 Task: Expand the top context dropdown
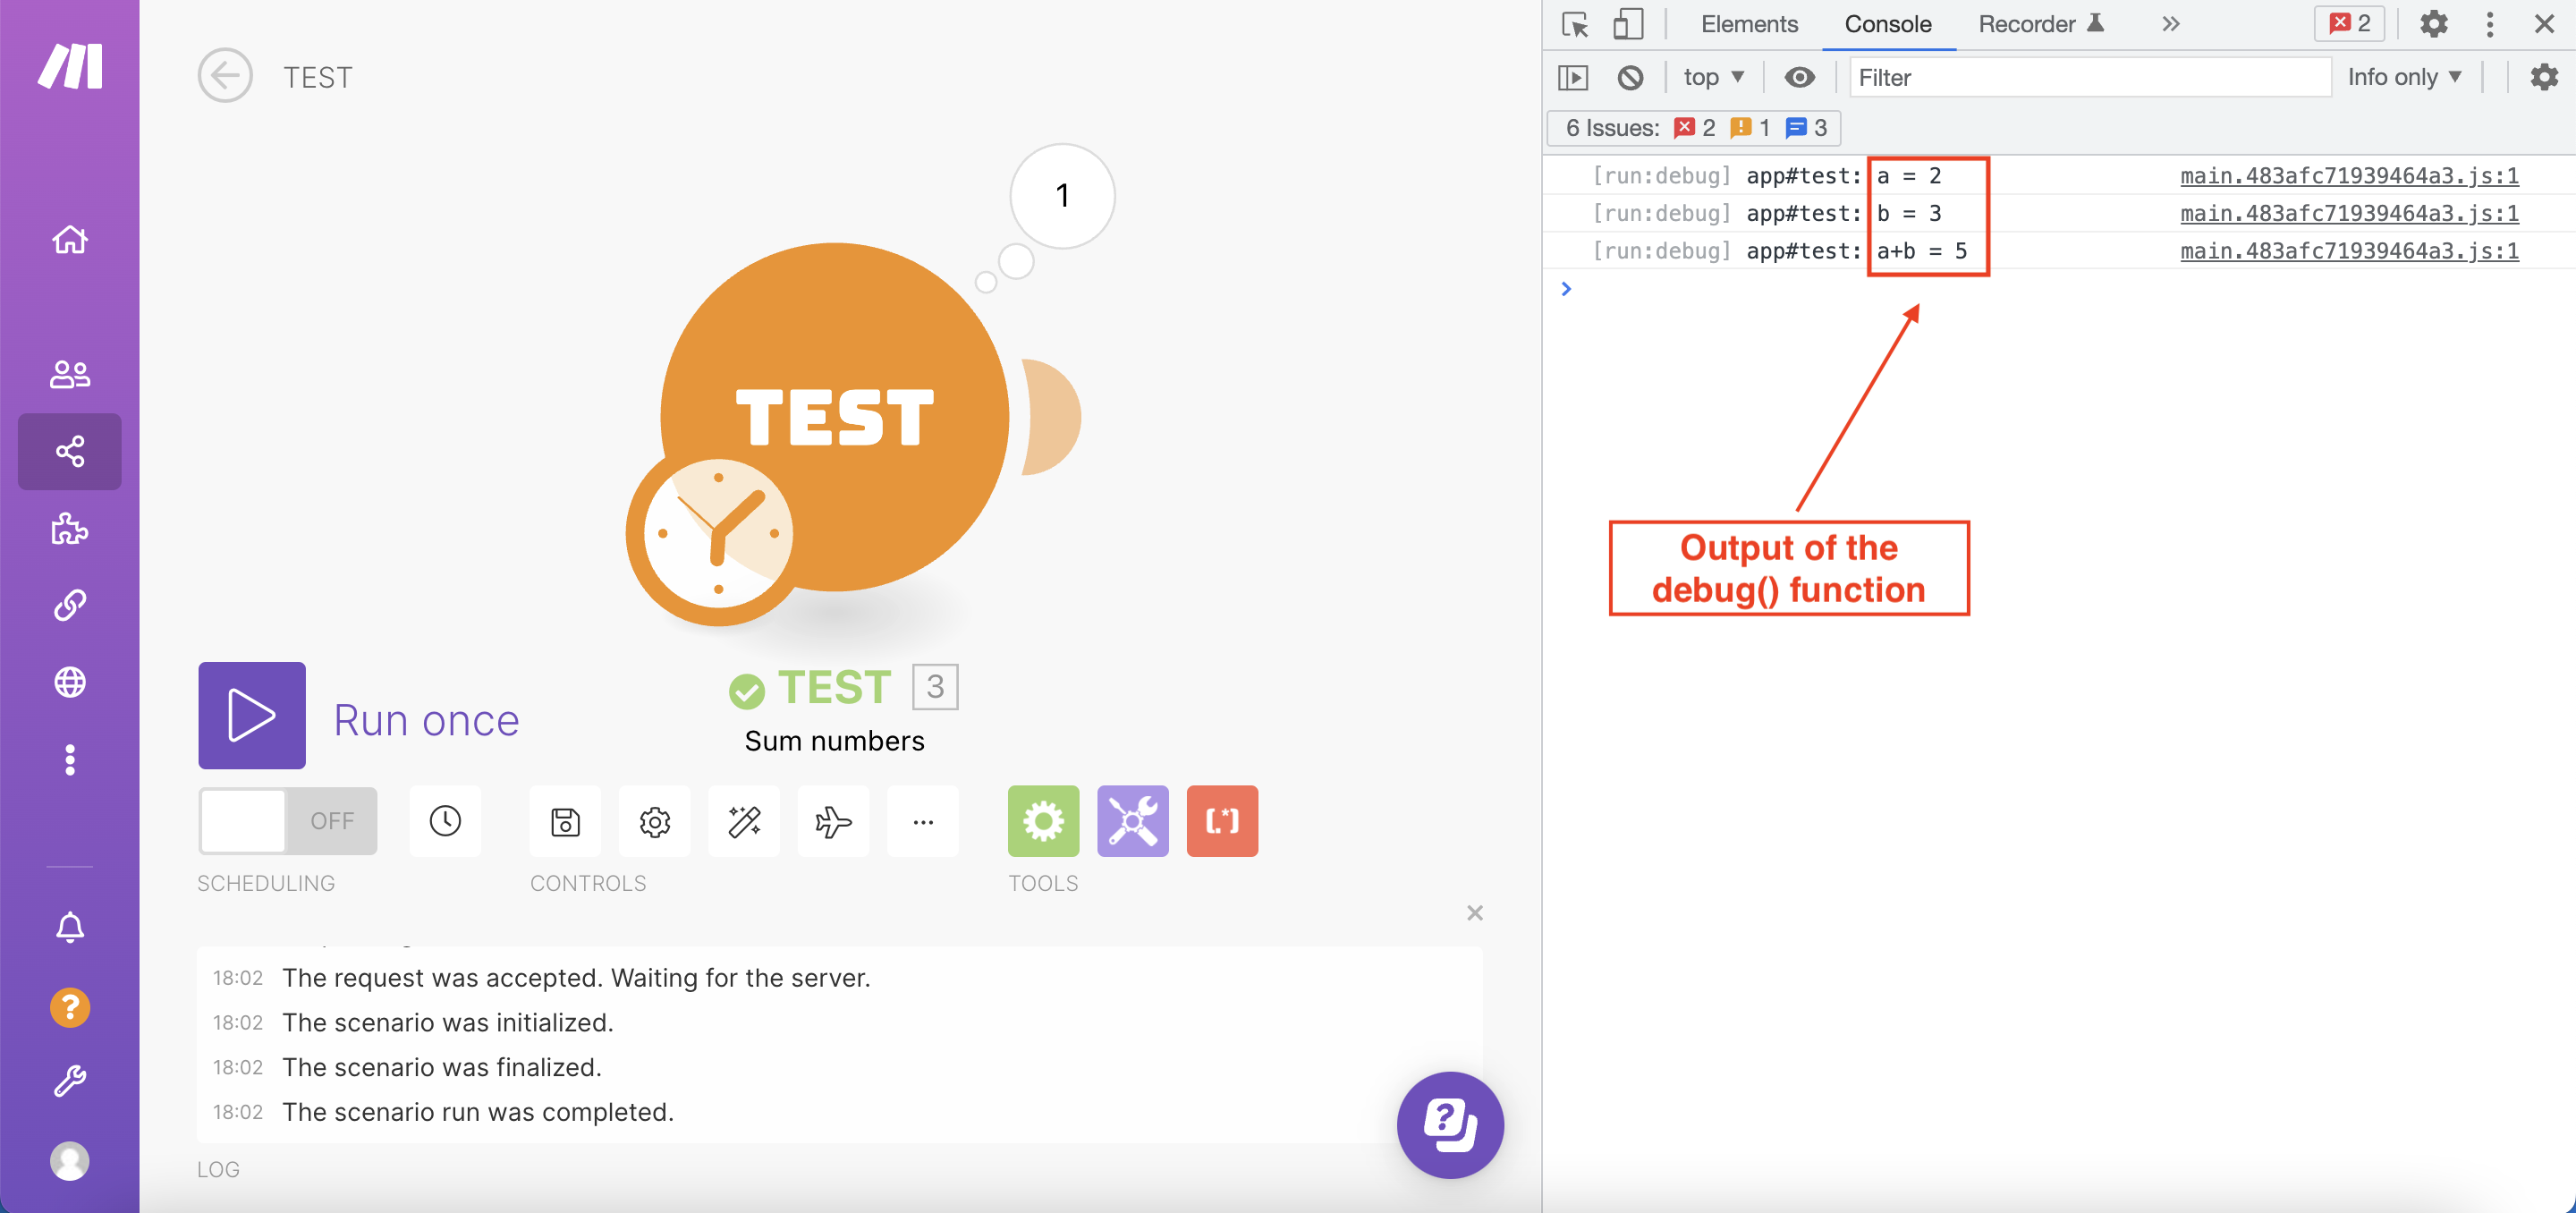point(1713,77)
